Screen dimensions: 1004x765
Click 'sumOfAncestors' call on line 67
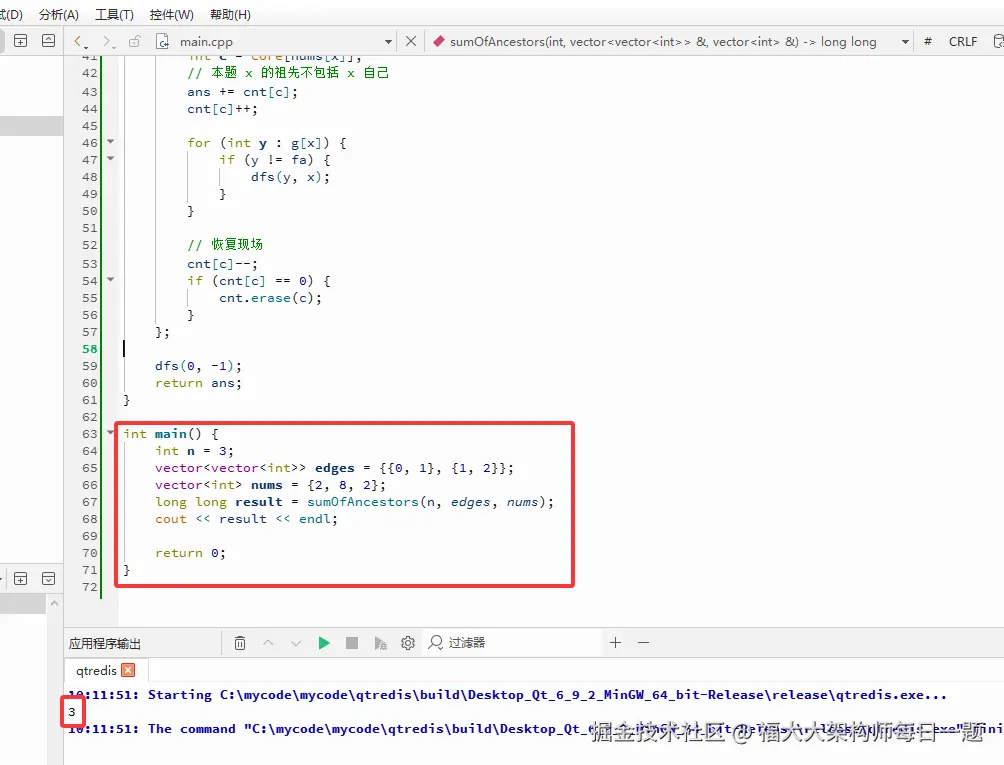pos(362,502)
